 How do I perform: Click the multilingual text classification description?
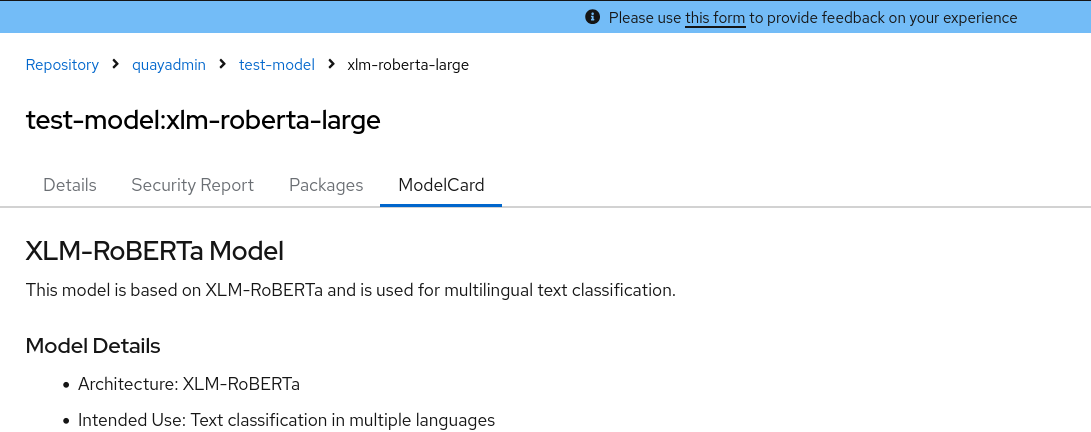click(350, 291)
